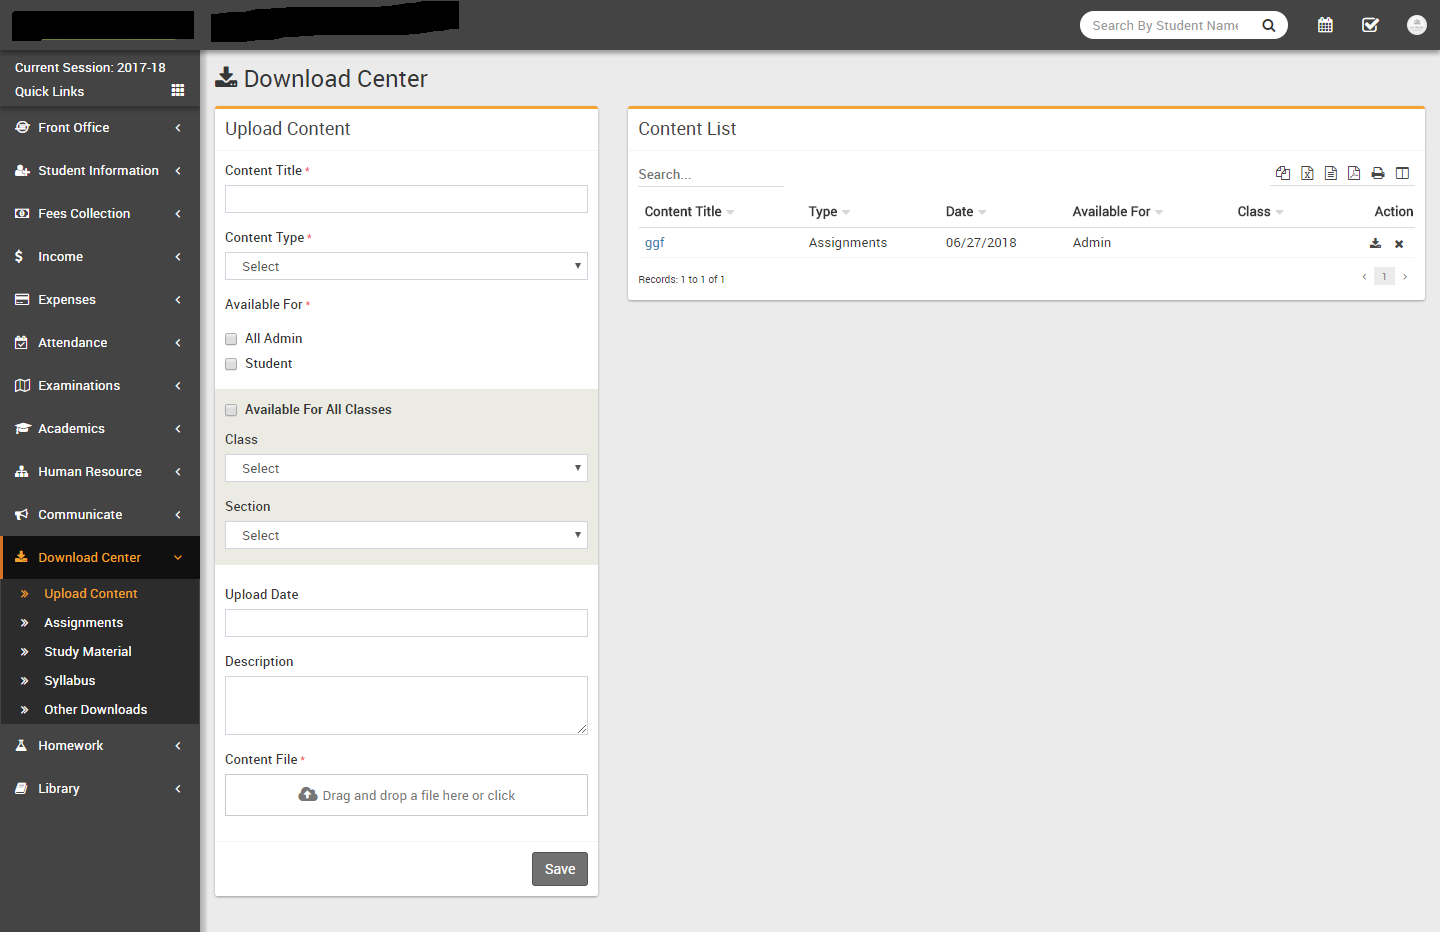1440x932 pixels.
Task: Copy the content list table
Action: 1283,173
